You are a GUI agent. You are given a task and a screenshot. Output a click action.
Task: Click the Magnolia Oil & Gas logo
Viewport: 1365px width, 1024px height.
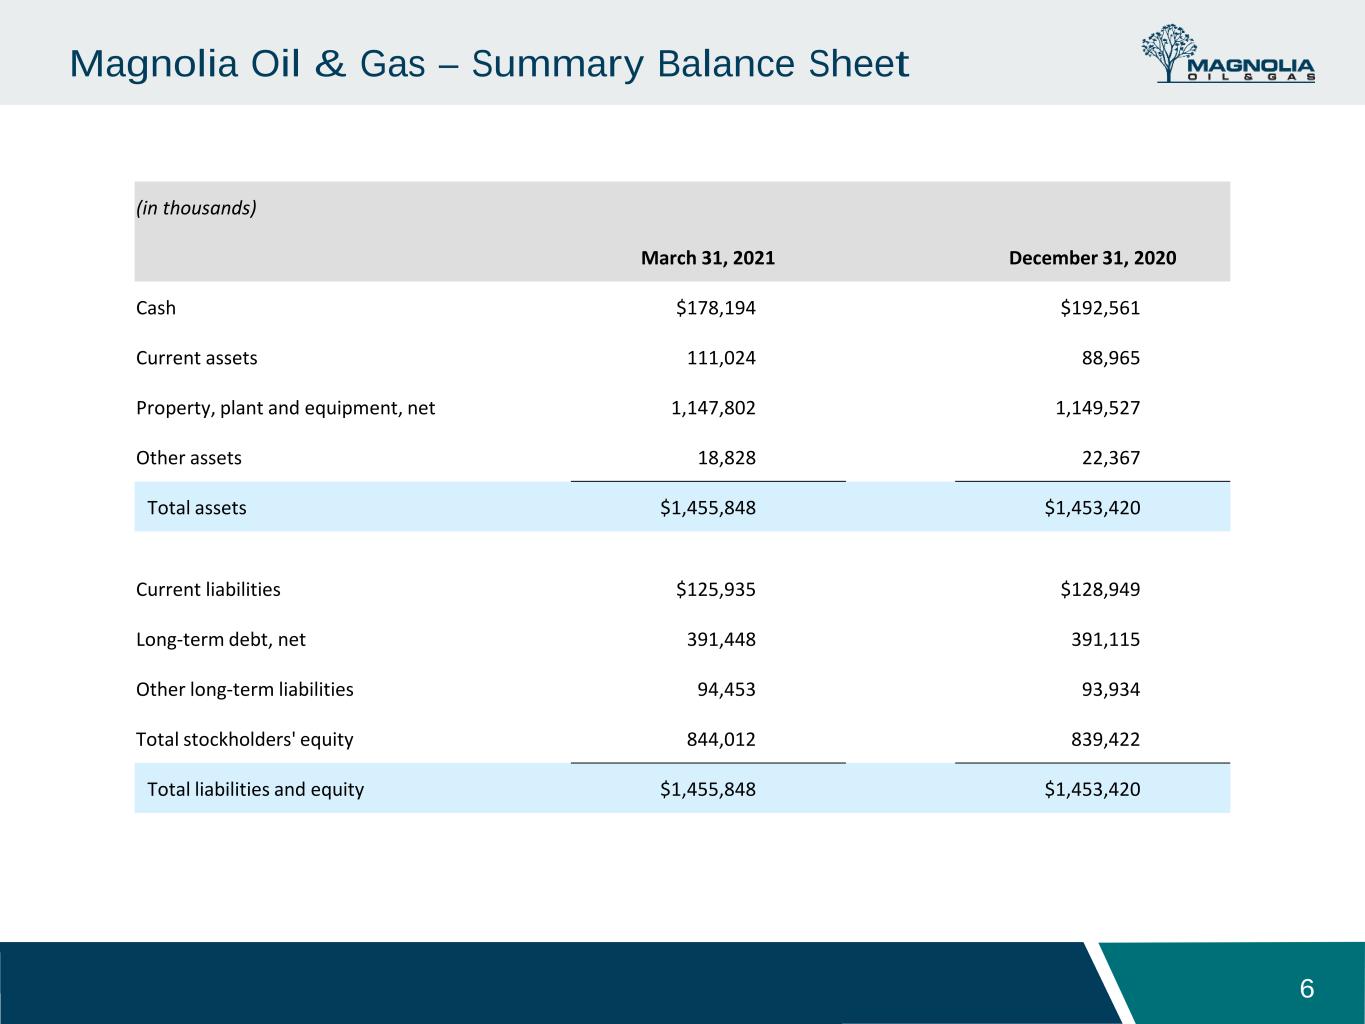pyautogui.click(x=1228, y=54)
